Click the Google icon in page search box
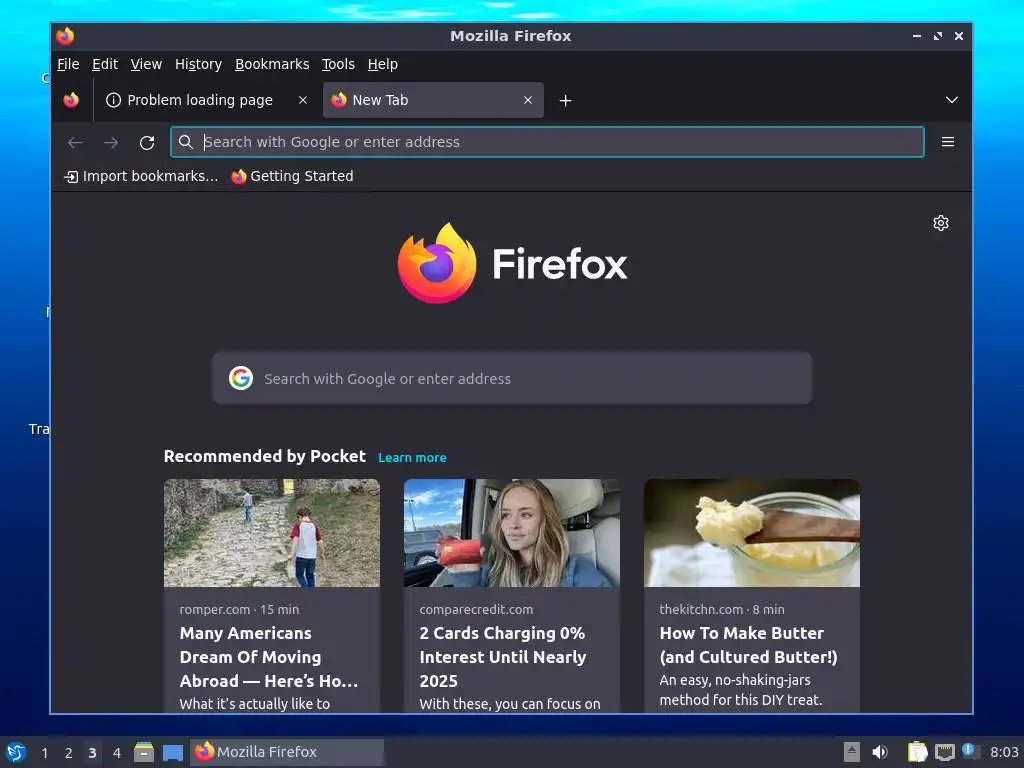The width and height of the screenshot is (1024, 768). 241,378
